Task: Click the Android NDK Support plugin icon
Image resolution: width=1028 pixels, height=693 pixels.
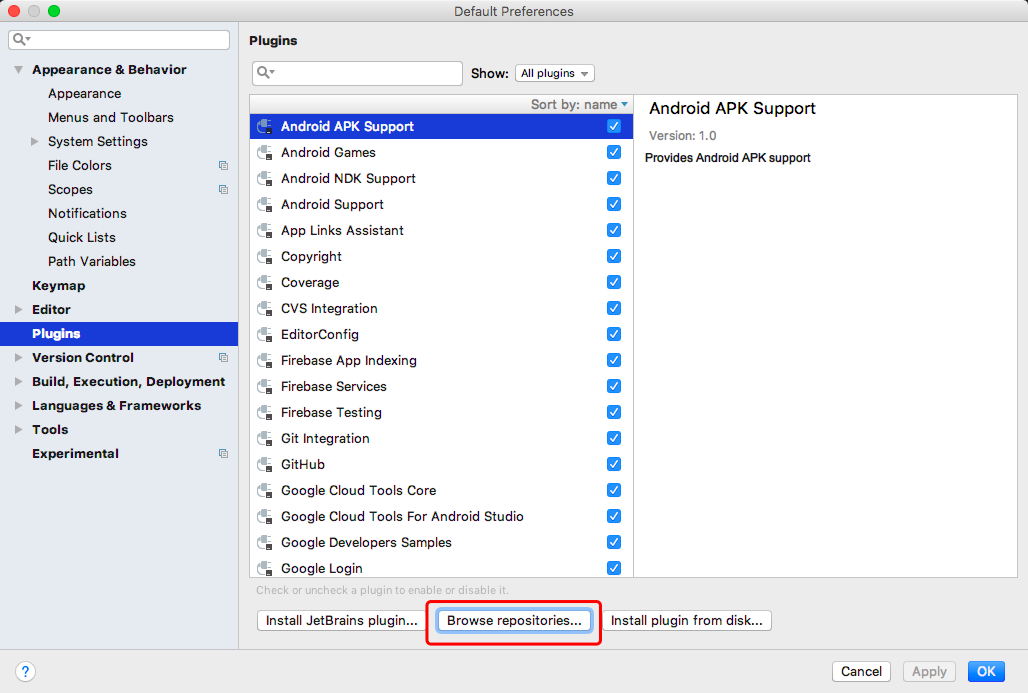Action: point(265,178)
